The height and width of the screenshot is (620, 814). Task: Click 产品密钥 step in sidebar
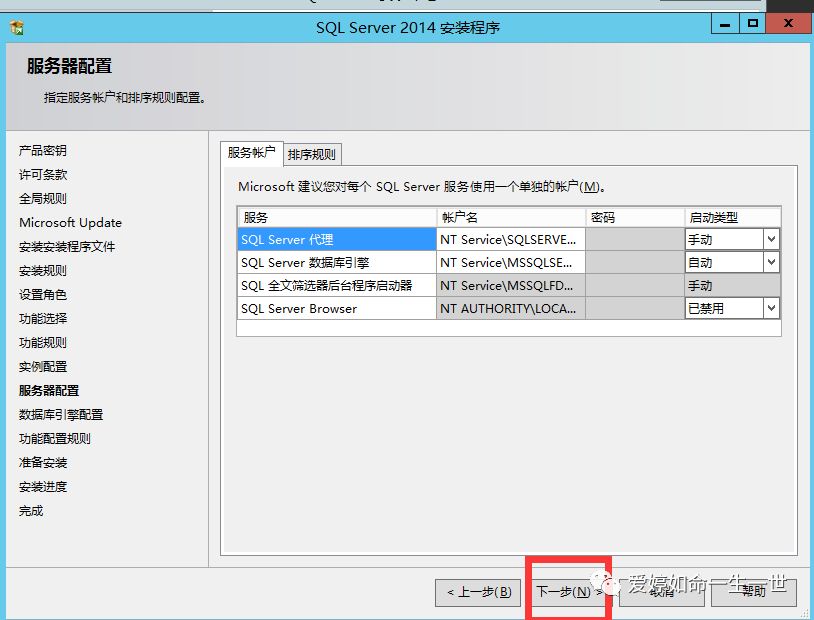click(x=43, y=151)
